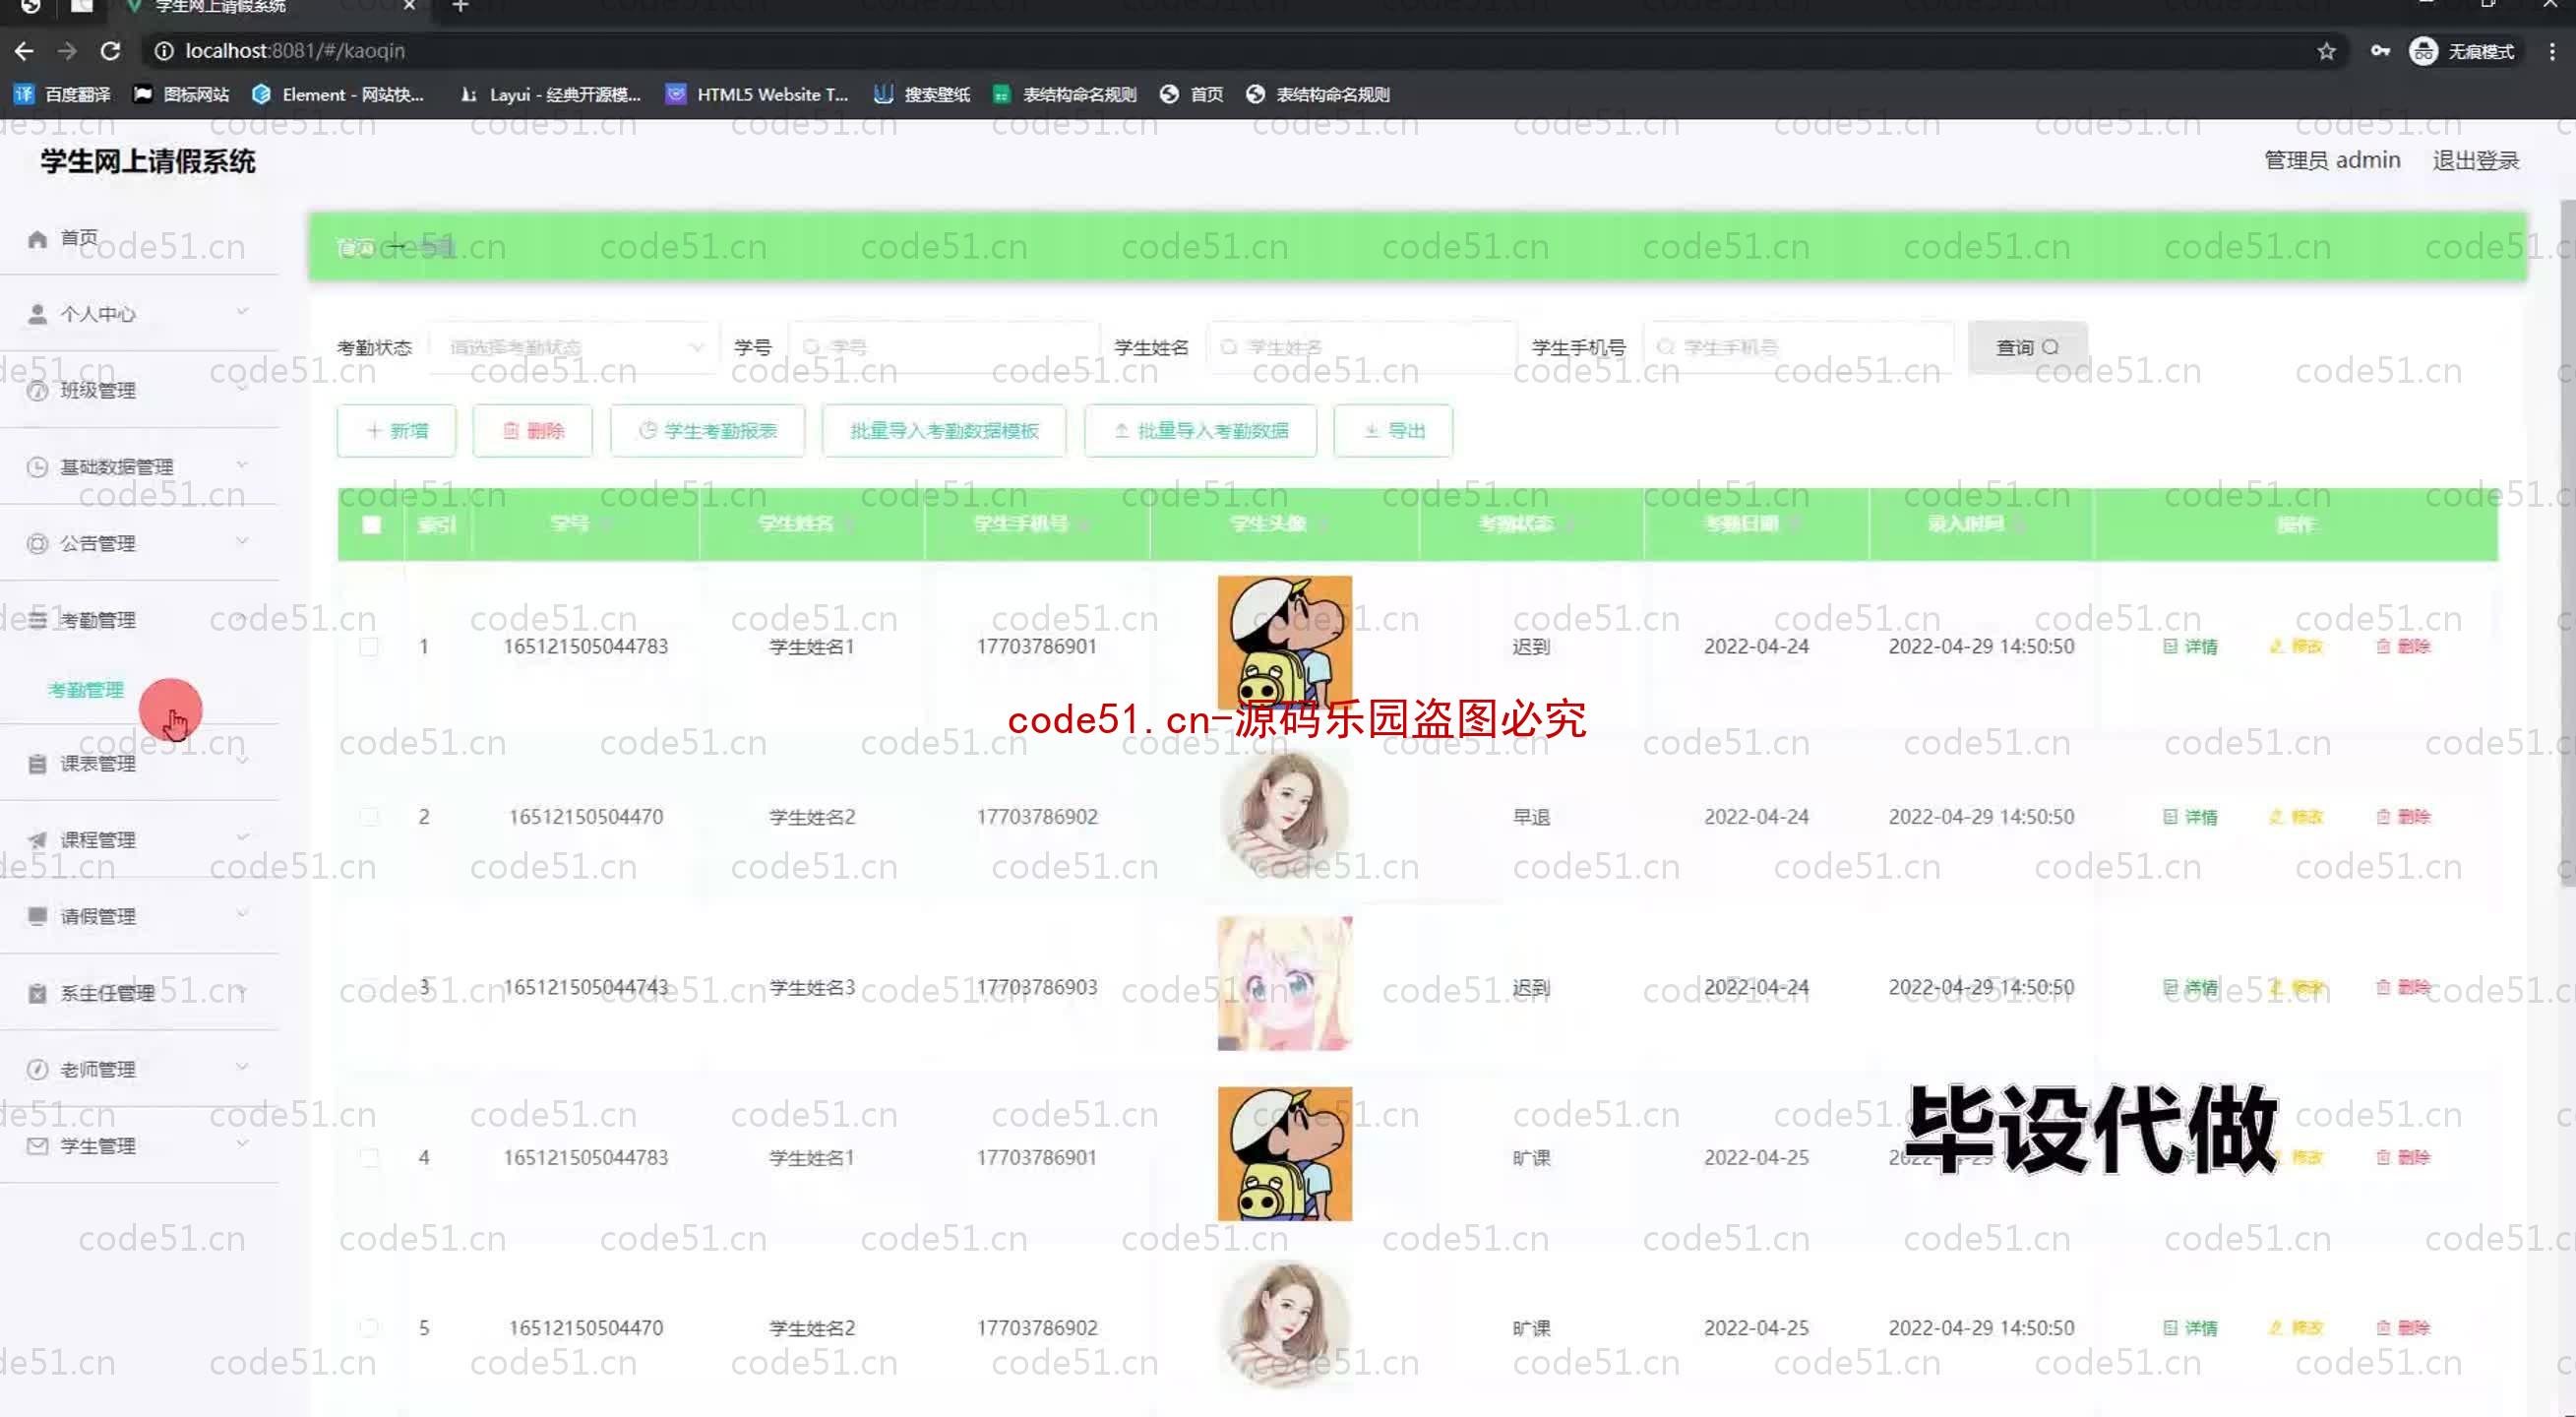
Task: View 详情 for row 3 学生姓名3
Action: coord(2190,987)
